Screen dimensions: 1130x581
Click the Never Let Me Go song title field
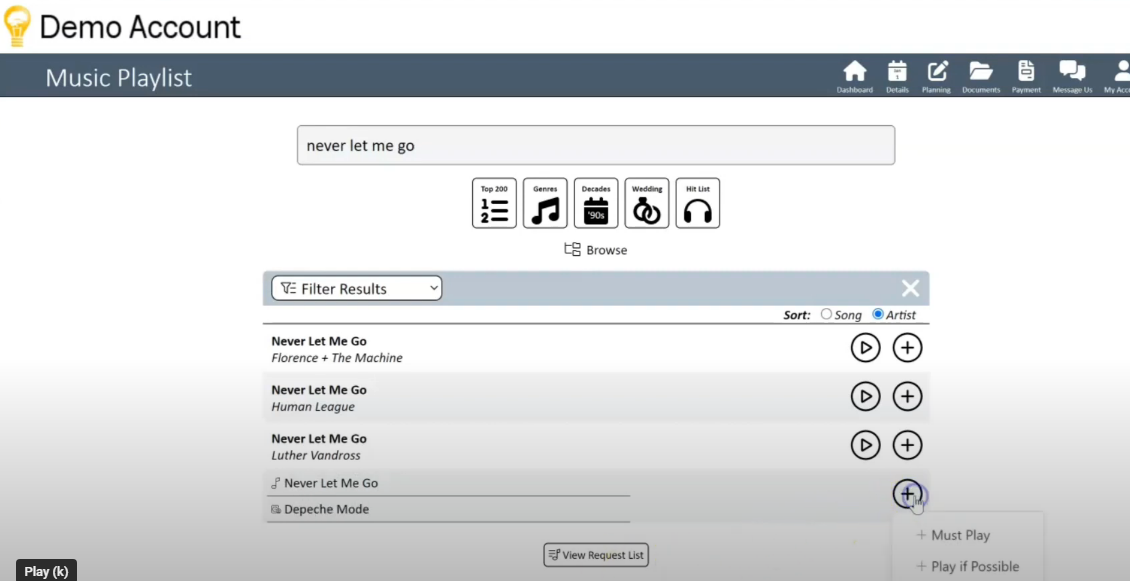(x=448, y=483)
